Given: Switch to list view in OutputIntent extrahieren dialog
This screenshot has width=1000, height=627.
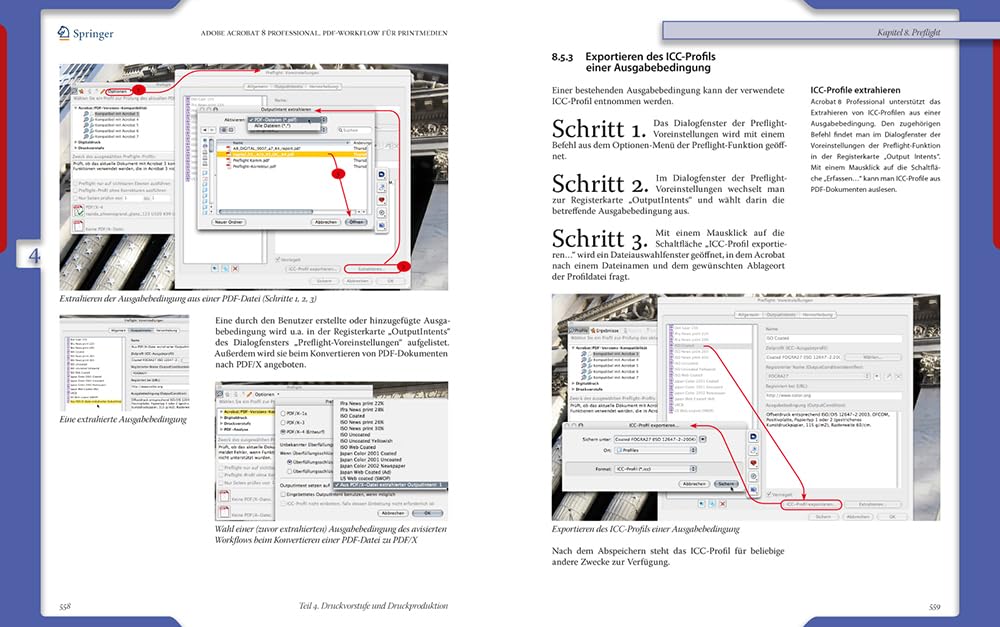Looking at the screenshot, I should (230, 129).
